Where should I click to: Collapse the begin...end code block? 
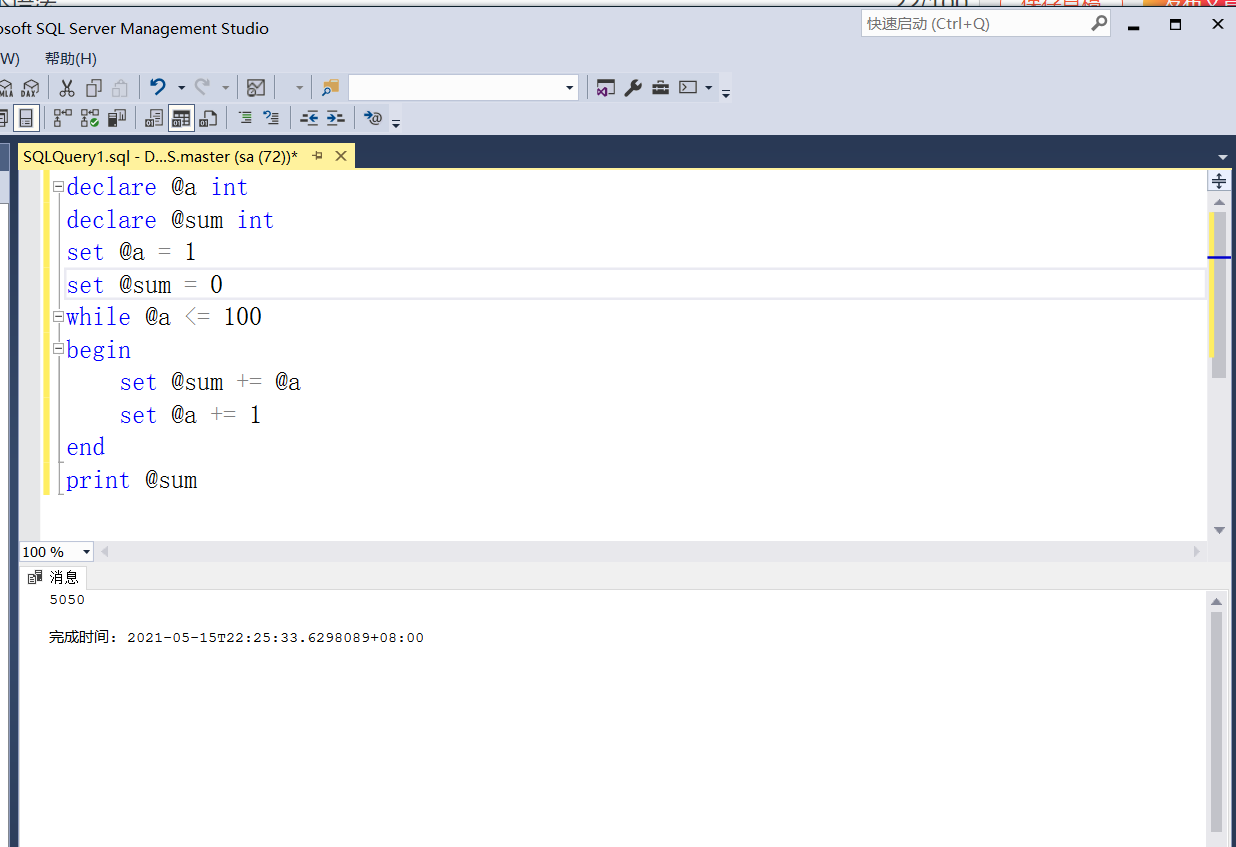coord(58,350)
